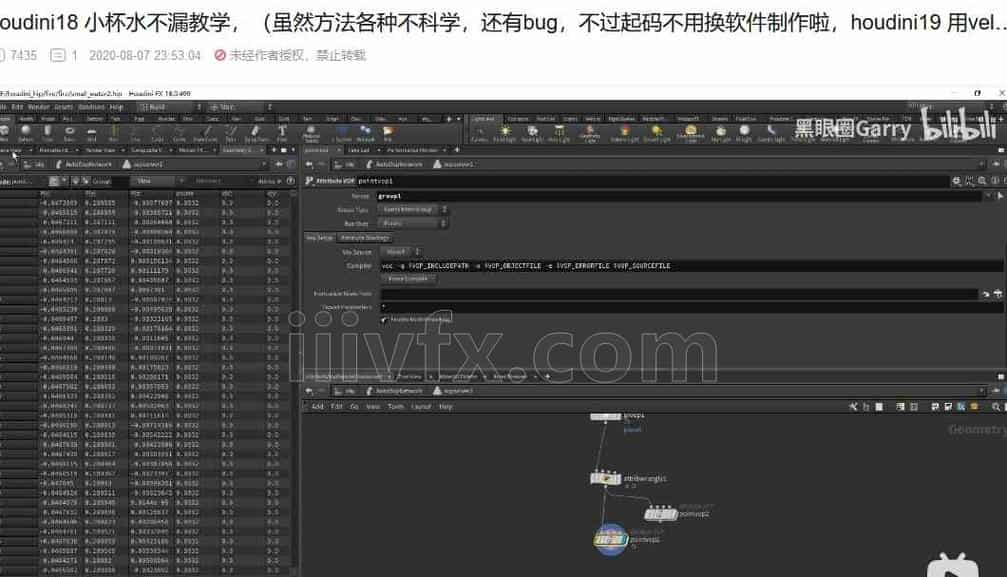Open the Run Over dropdown
The image size is (1007, 577).
(413, 223)
